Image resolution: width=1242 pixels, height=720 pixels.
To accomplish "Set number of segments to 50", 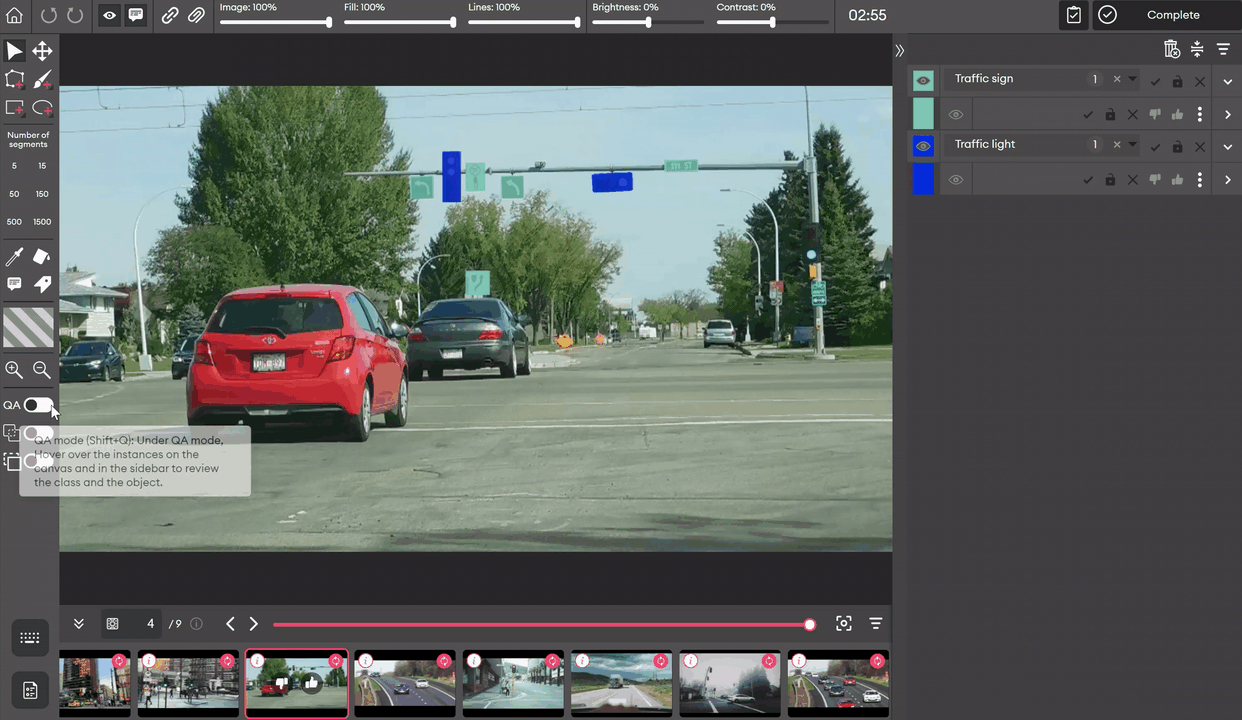I will pyautogui.click(x=14, y=194).
